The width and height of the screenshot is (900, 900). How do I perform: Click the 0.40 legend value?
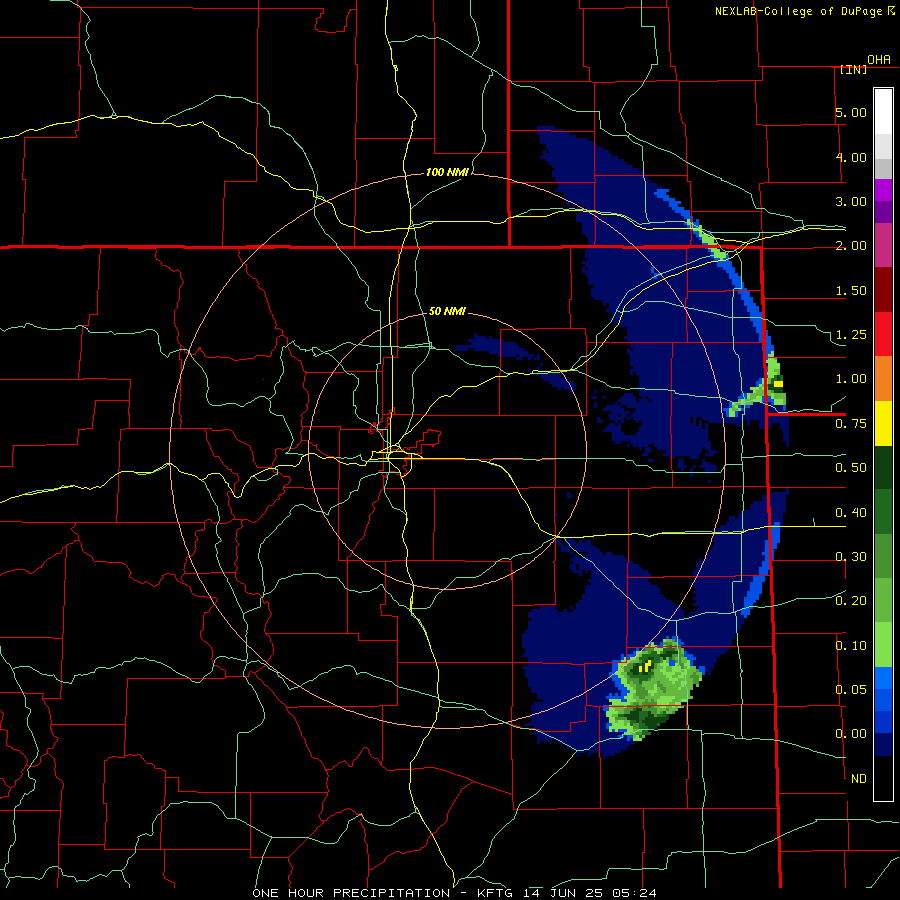(851, 513)
